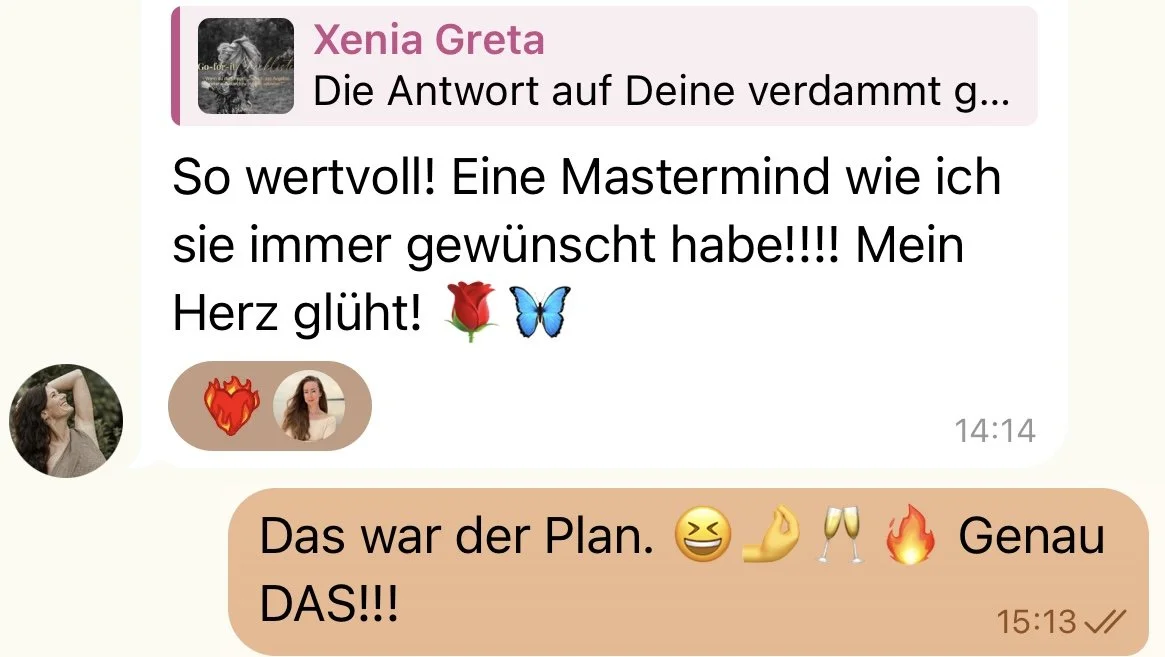Select the rose emoji in the message

471,311
